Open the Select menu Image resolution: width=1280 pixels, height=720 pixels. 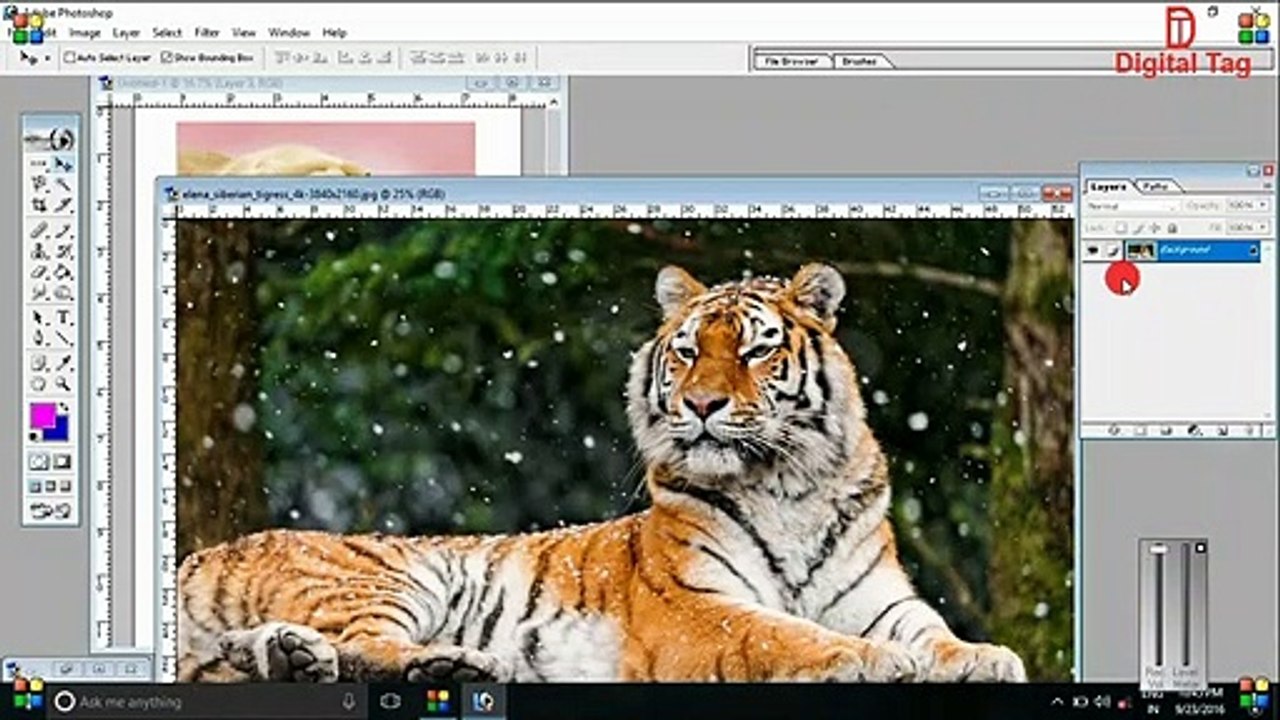point(167,33)
